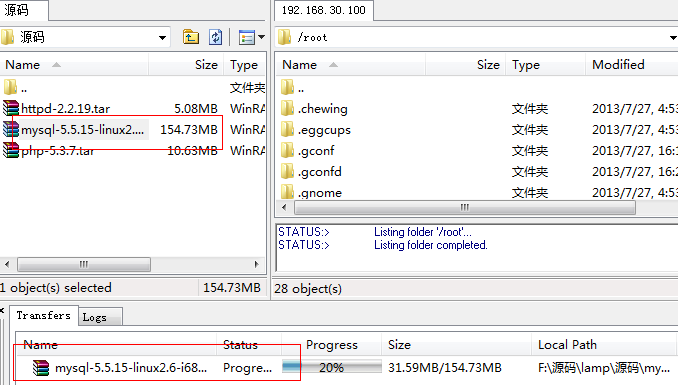Screen dimensions: 678x385
Task: Select the .eggcups folder icon
Action: click(287, 129)
